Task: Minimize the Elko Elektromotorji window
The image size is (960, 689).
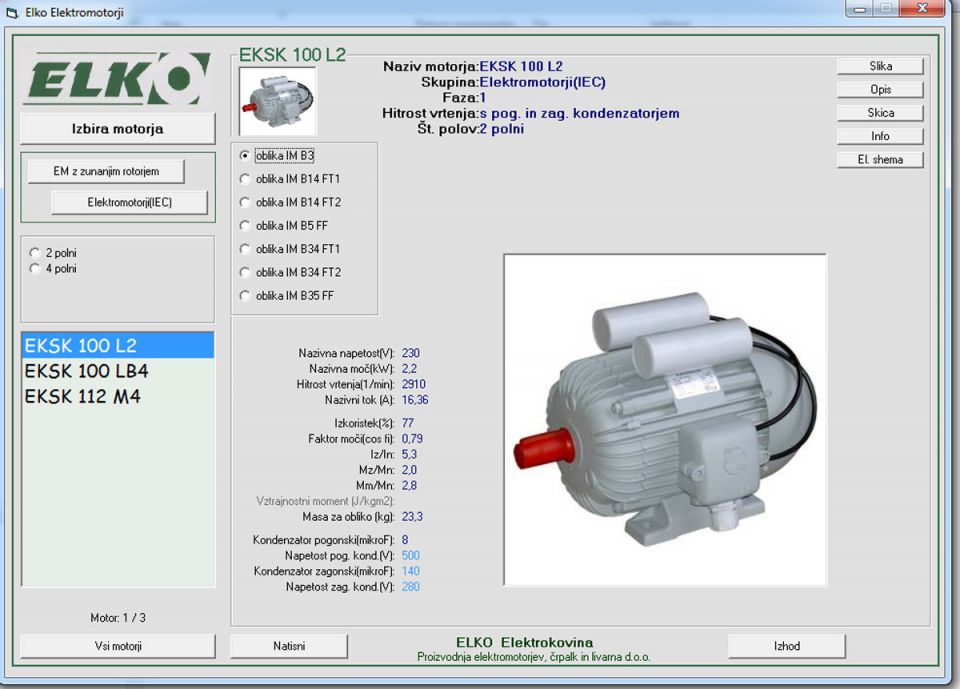Action: (x=859, y=9)
